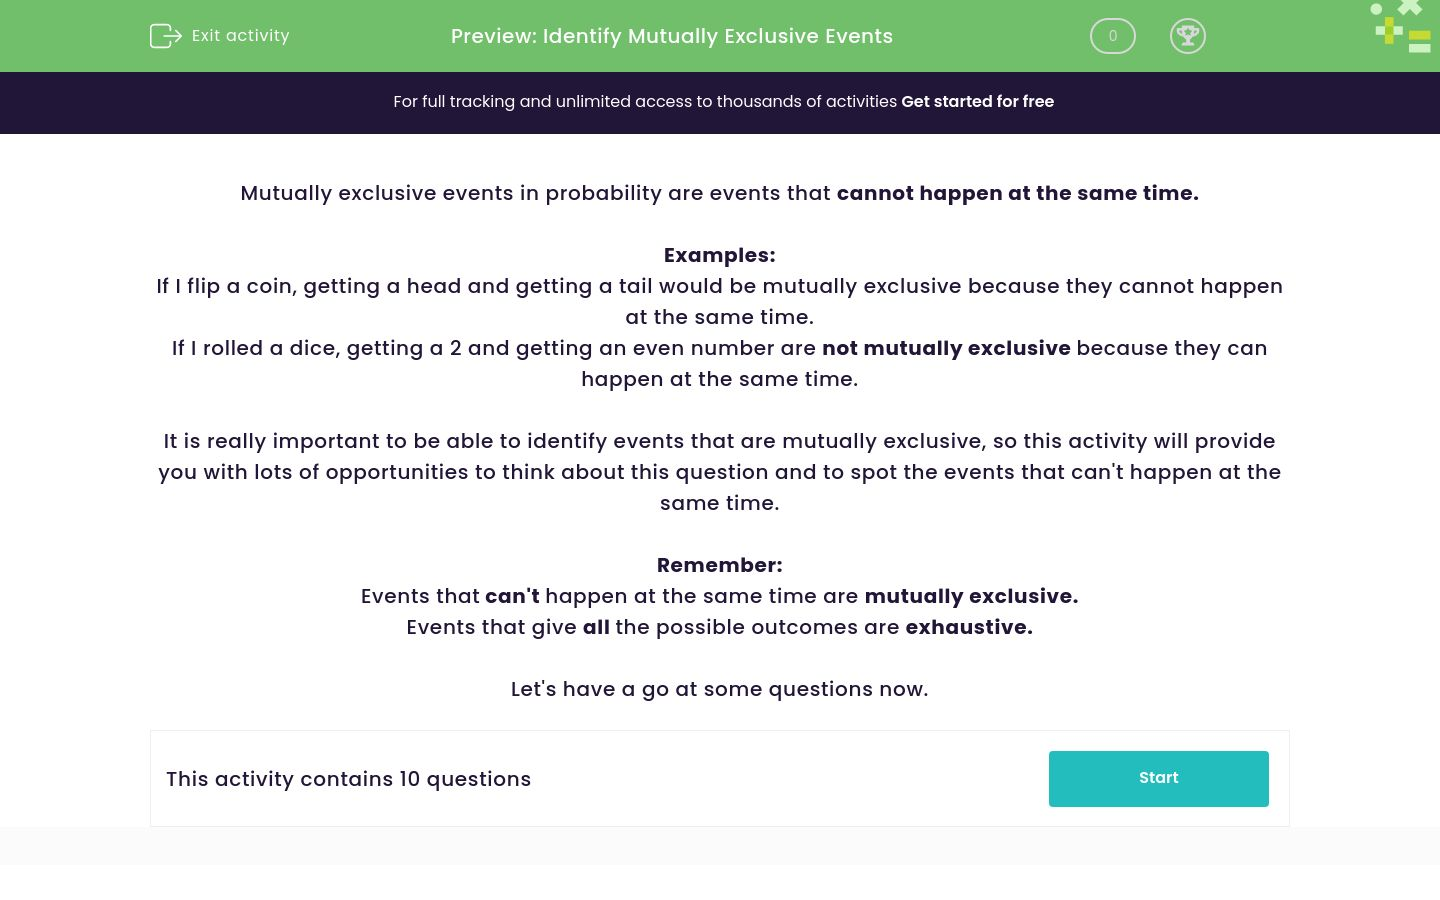Image resolution: width=1440 pixels, height=900 pixels.
Task: Open the Get started for free link
Action: click(x=977, y=101)
